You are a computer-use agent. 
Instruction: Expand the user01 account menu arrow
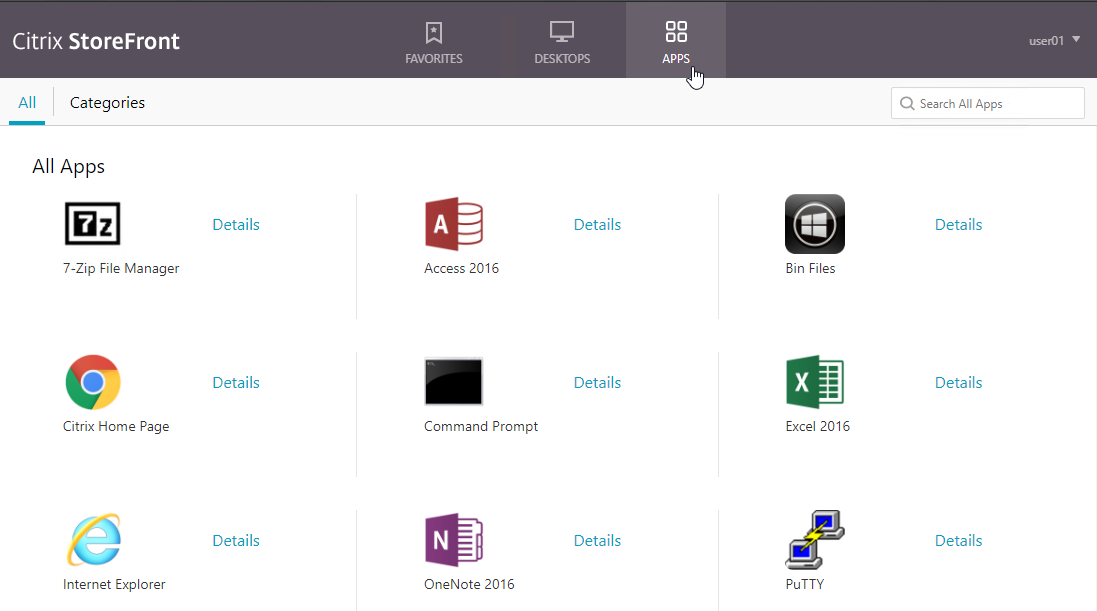(1076, 39)
